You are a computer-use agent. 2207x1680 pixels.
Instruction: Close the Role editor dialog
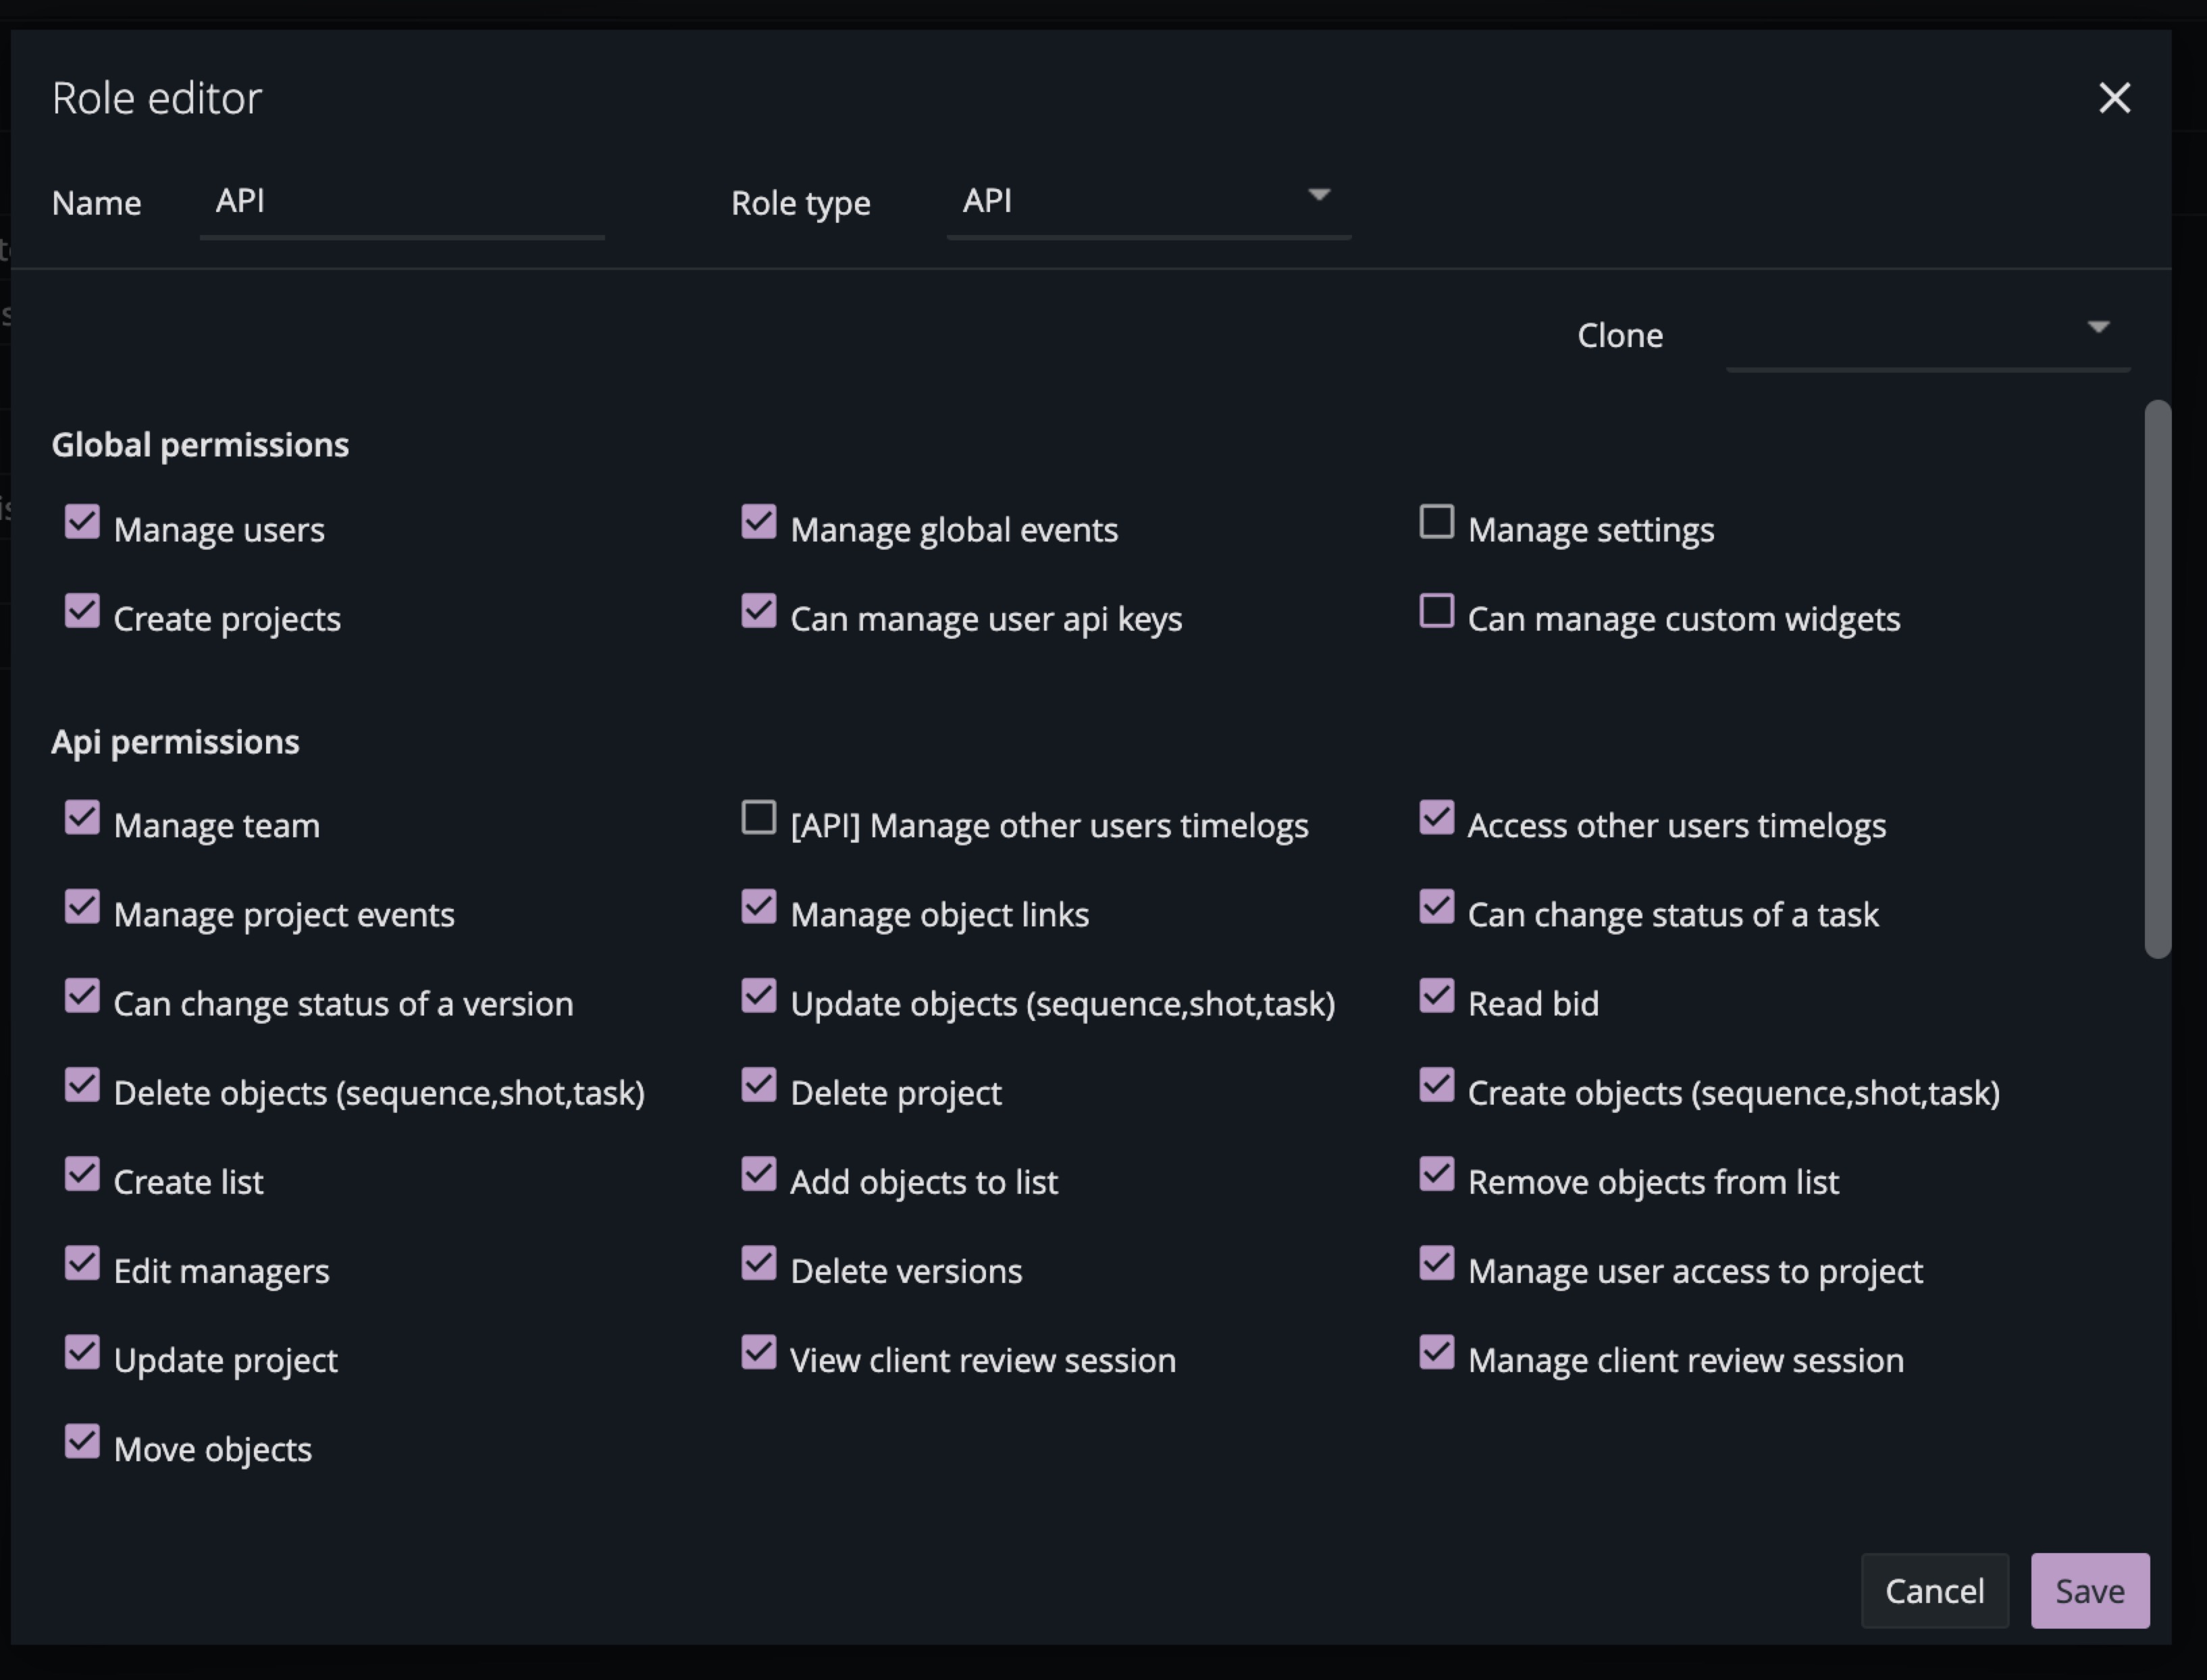2114,98
